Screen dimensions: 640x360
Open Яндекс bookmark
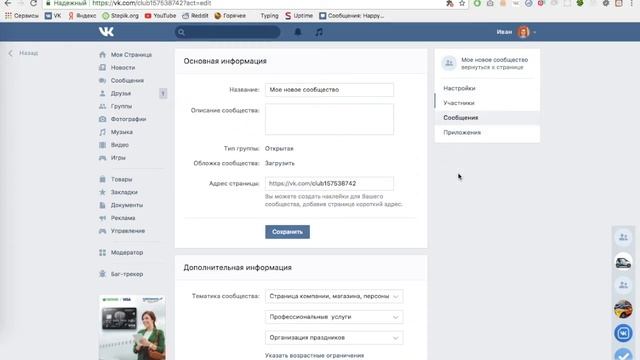point(82,16)
